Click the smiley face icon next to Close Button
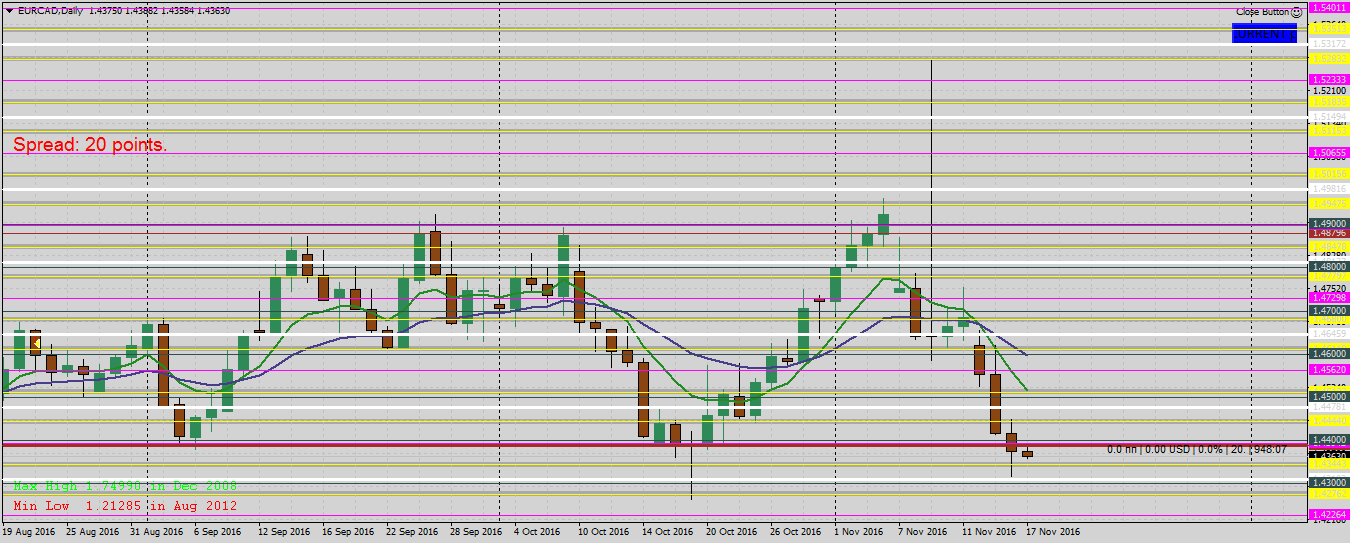Viewport: 1350px width, 543px height. (1297, 12)
